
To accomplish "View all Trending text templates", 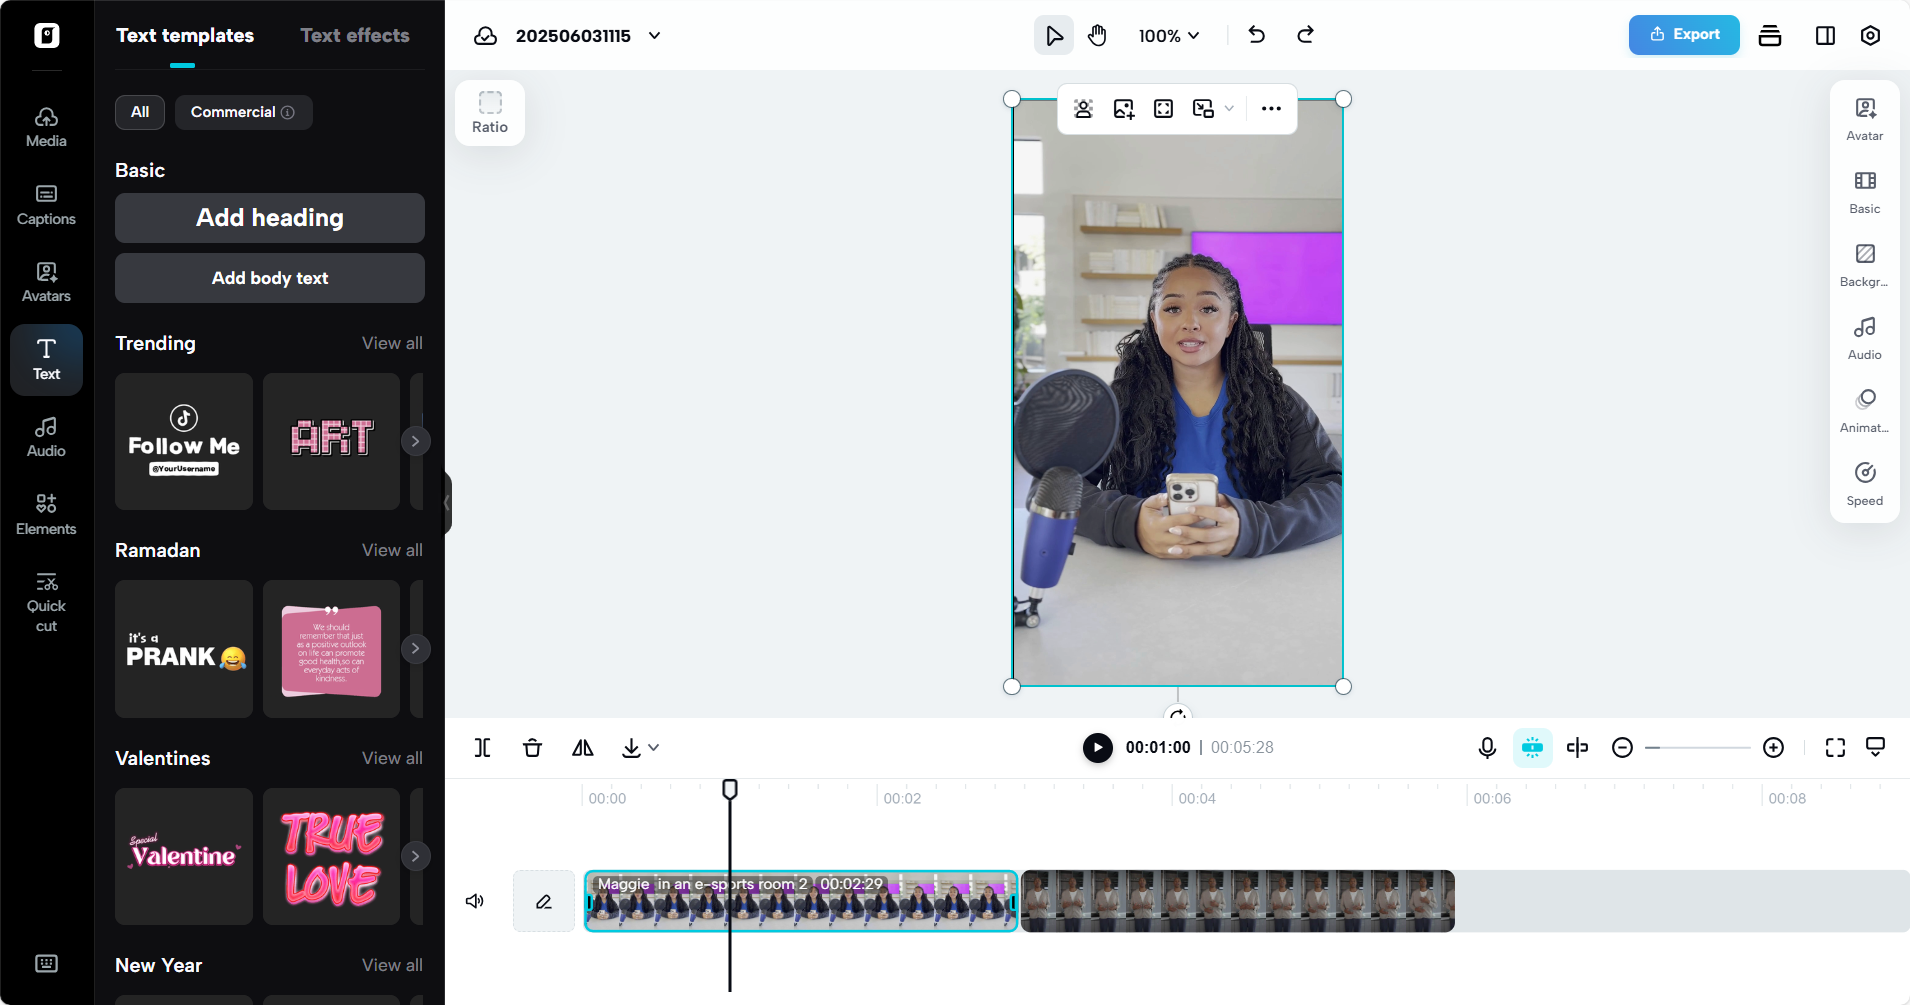I will (392, 343).
